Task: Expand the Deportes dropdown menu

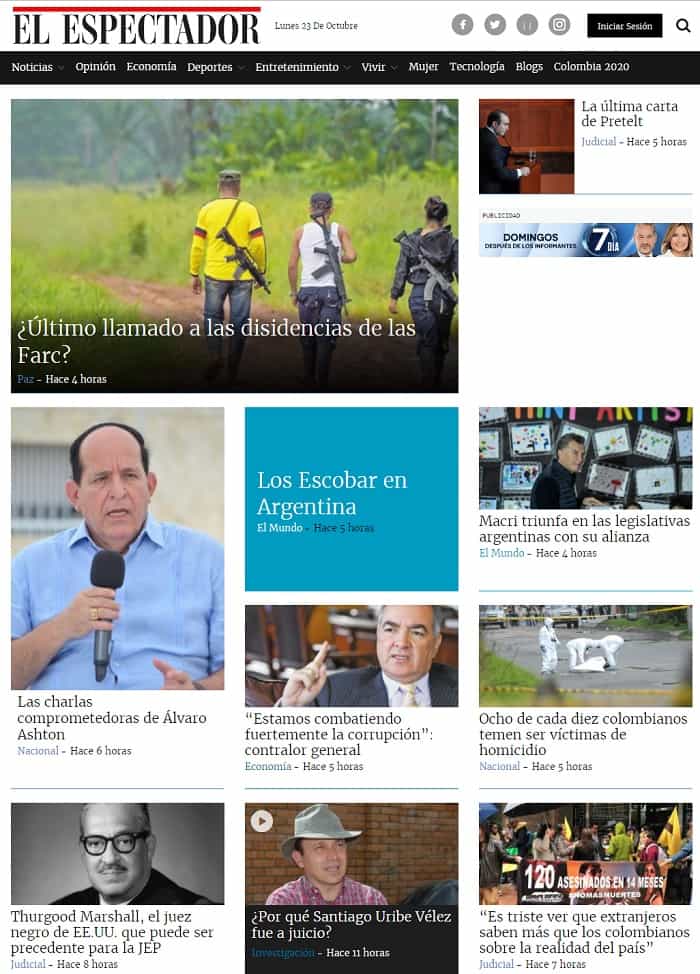Action: pyautogui.click(x=241, y=68)
